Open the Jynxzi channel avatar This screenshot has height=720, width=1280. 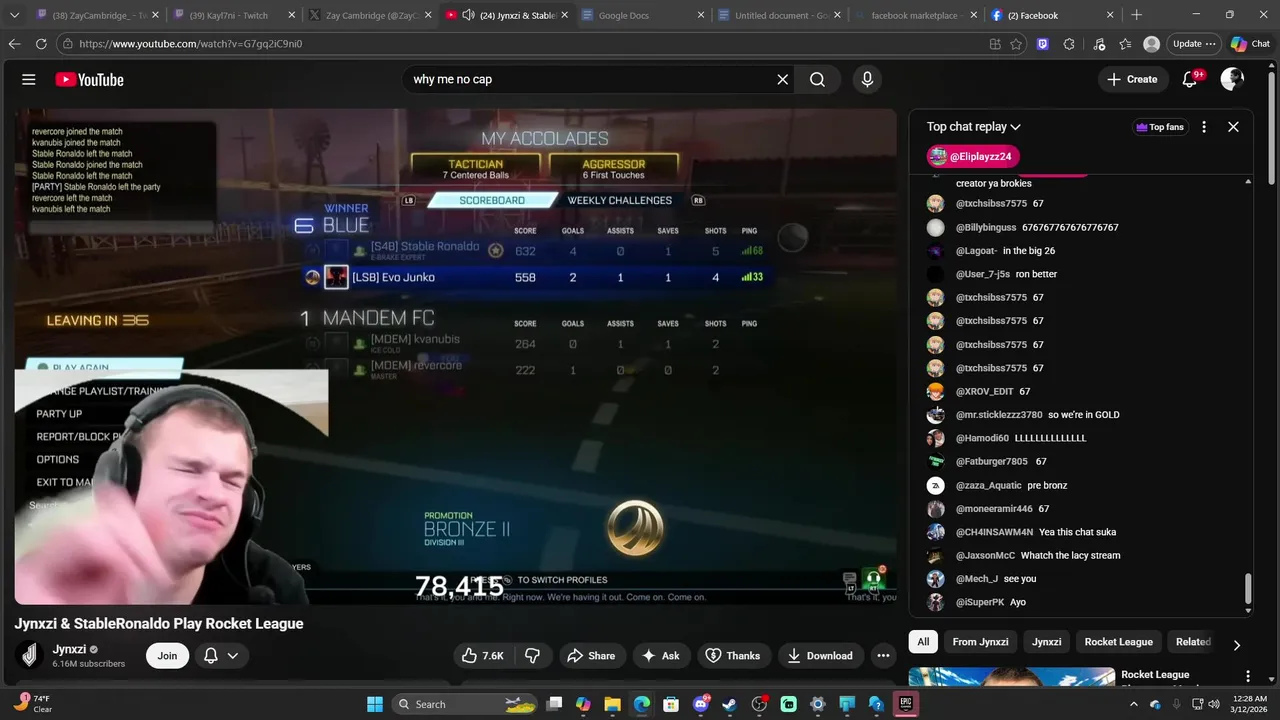(x=30, y=655)
